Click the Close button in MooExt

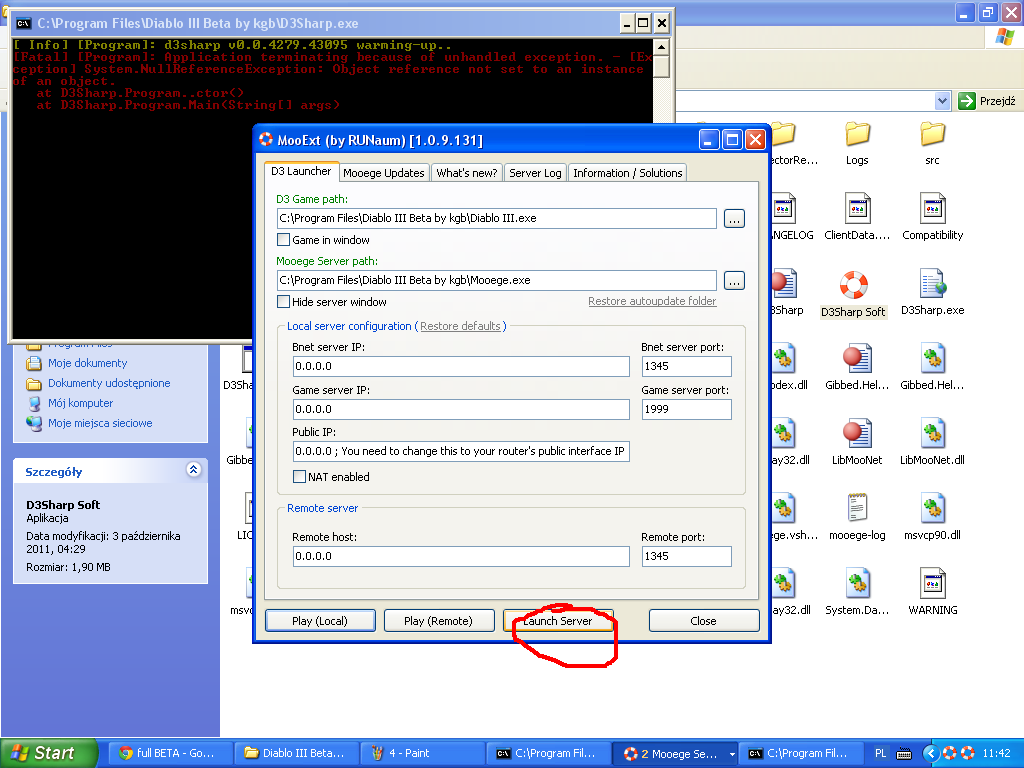[x=703, y=620]
